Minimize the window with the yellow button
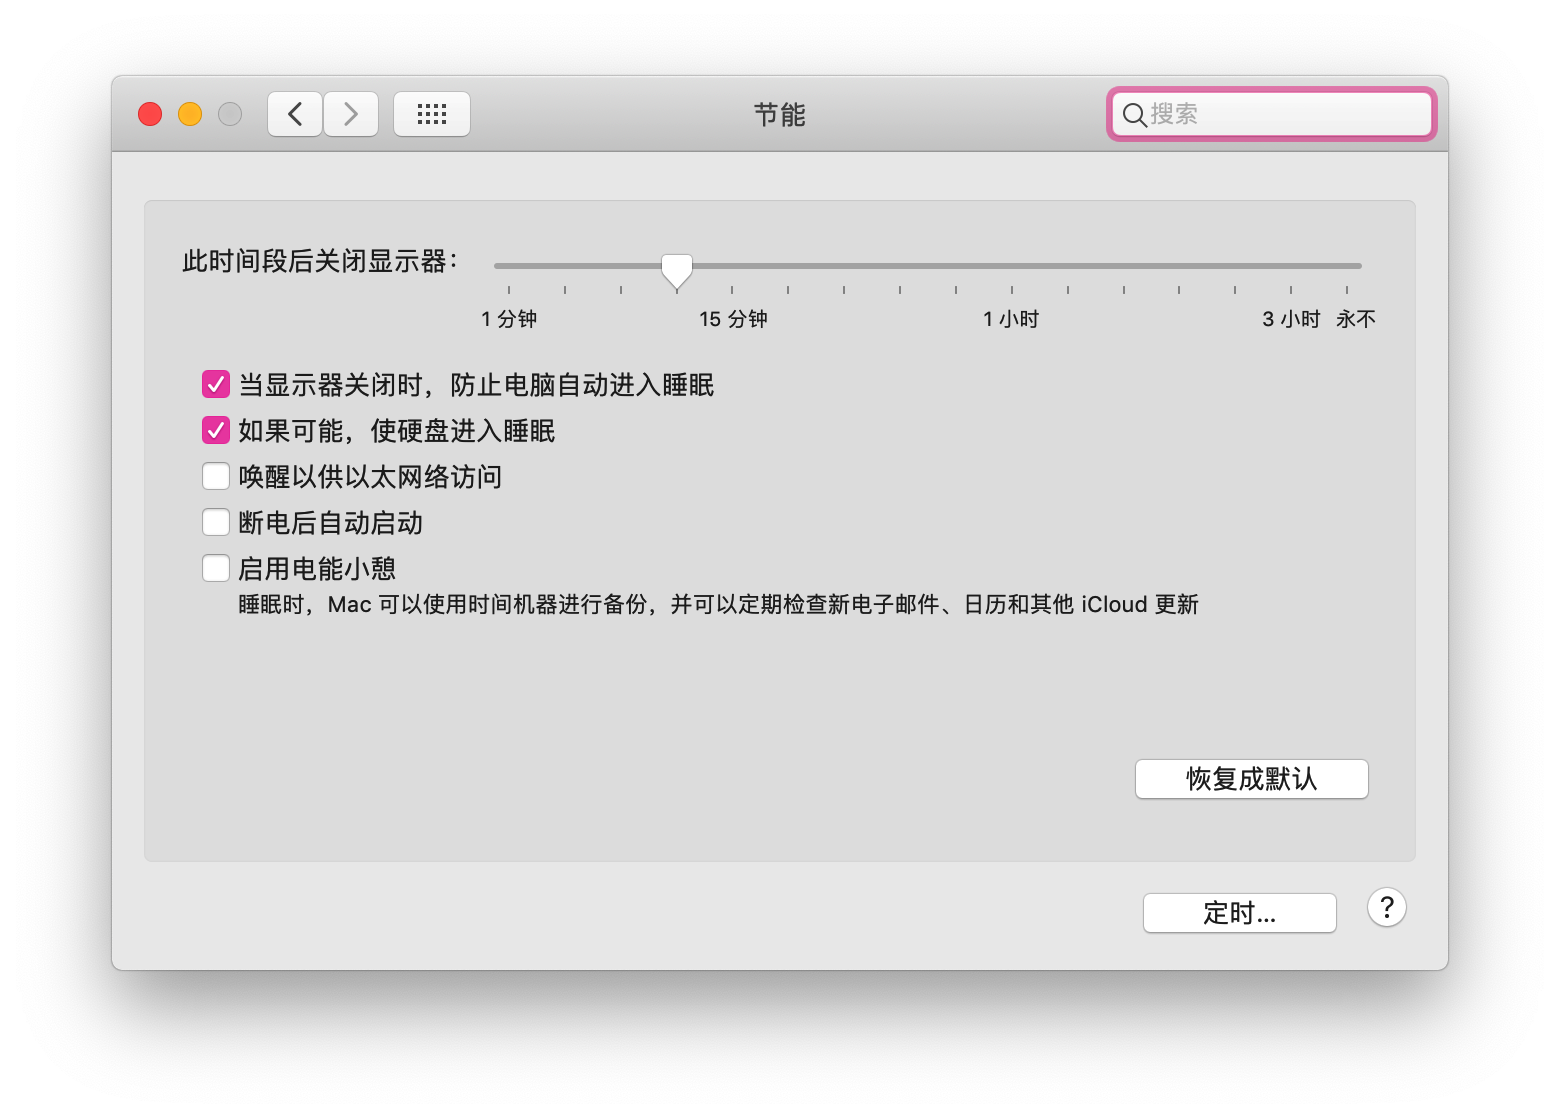The height and width of the screenshot is (1118, 1560). [x=190, y=114]
